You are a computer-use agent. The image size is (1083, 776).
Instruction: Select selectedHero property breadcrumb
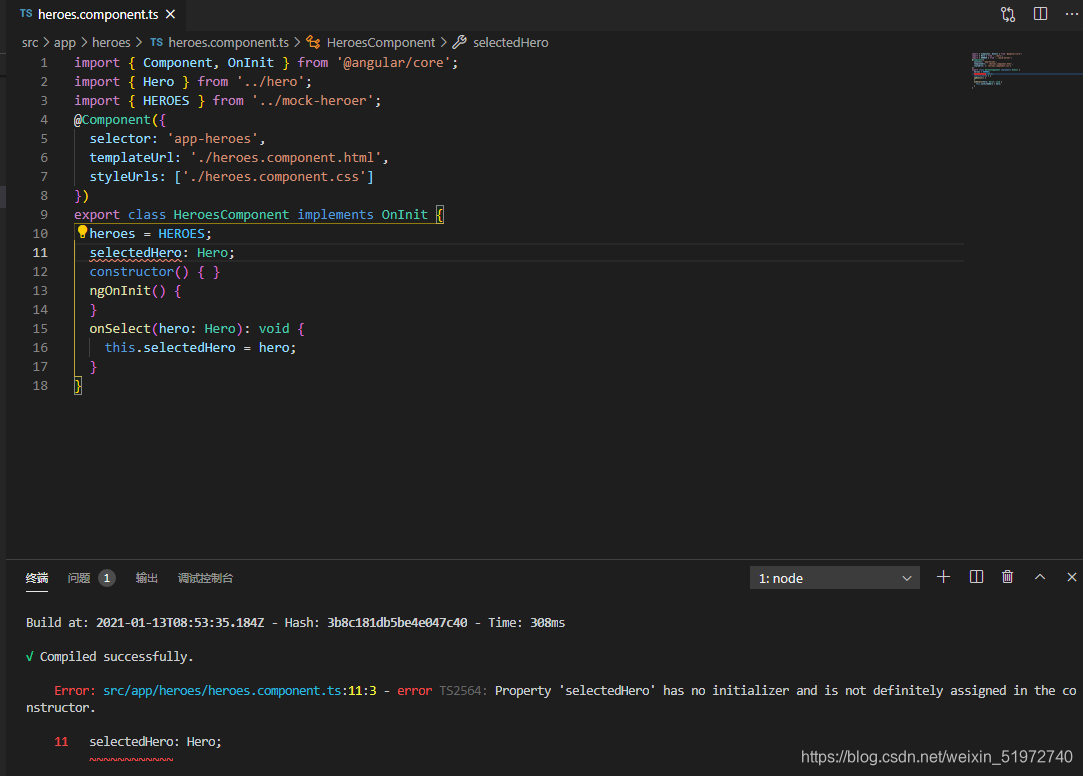click(510, 42)
